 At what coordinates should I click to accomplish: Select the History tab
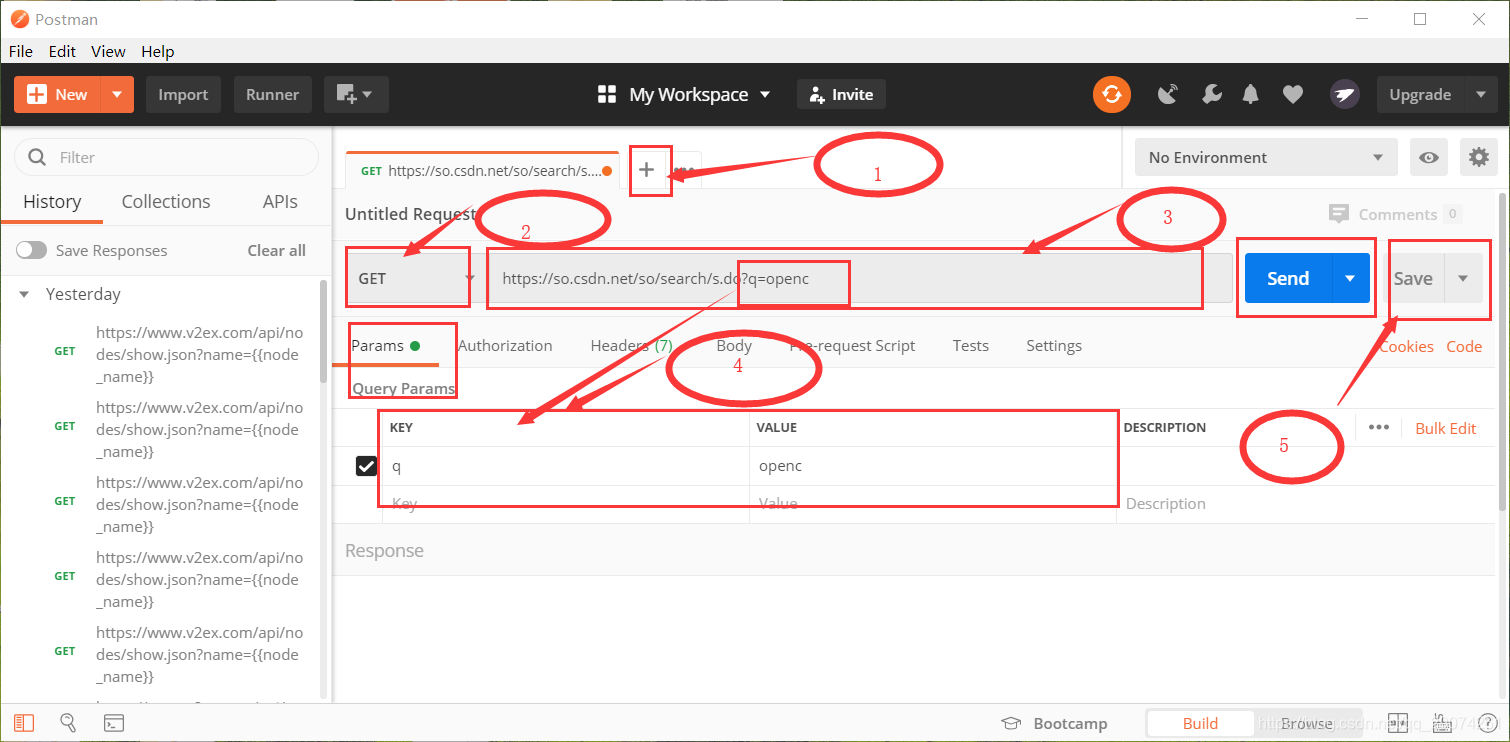click(52, 202)
